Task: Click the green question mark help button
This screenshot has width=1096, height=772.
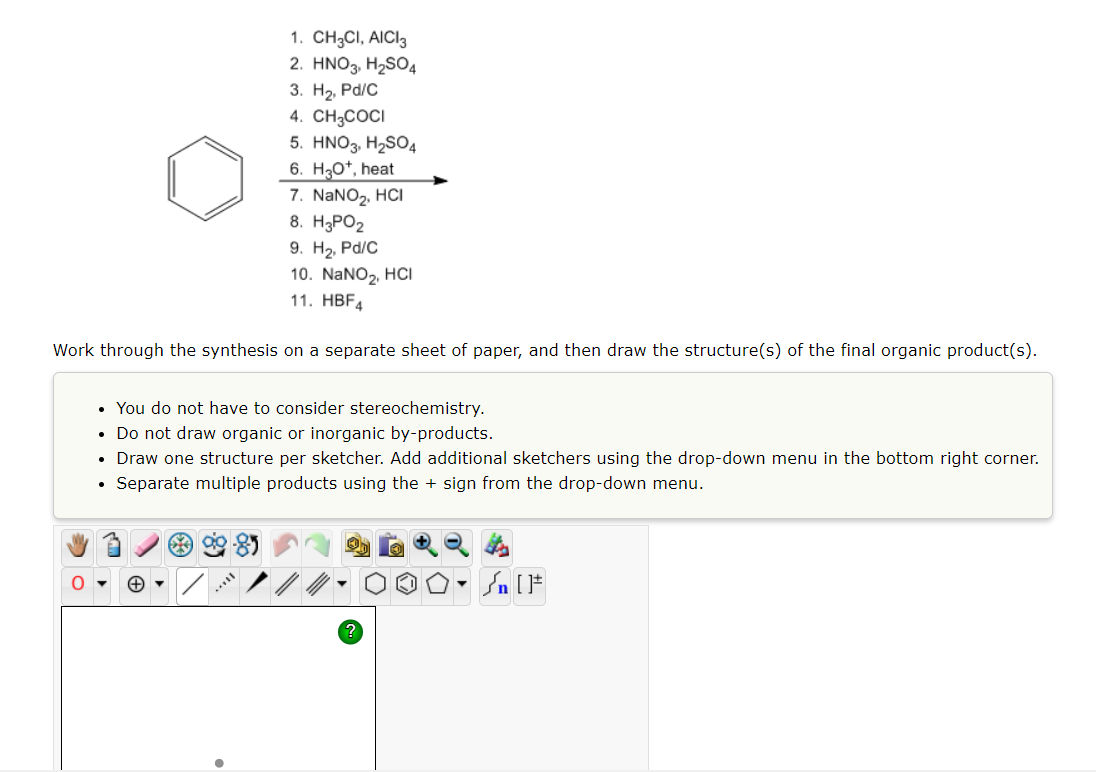Action: (x=349, y=631)
